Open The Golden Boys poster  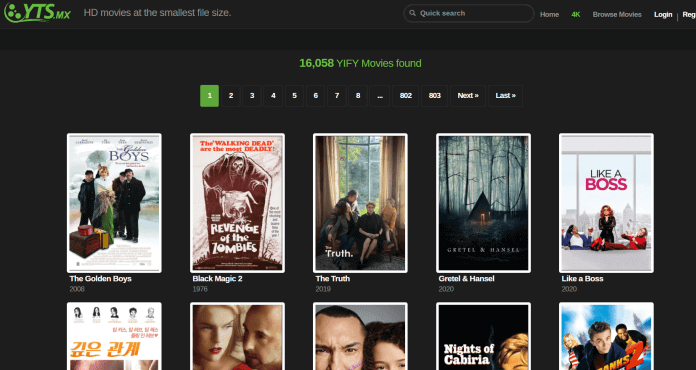[114, 203]
